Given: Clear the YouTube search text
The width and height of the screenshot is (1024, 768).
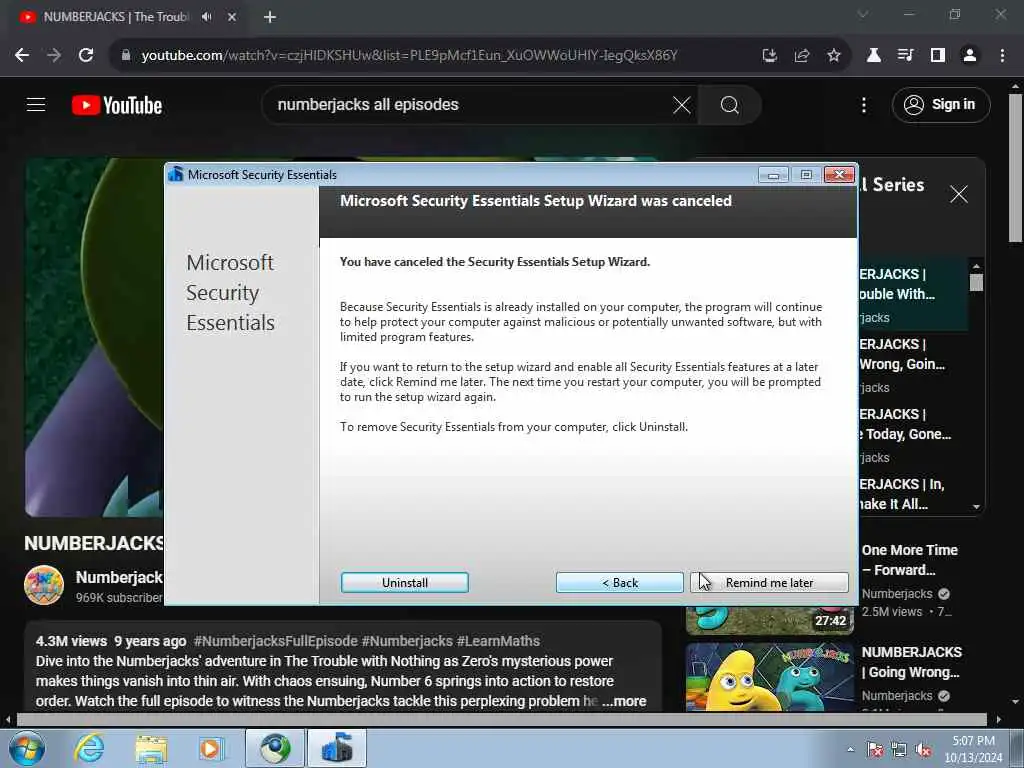Looking at the screenshot, I should pyautogui.click(x=681, y=104).
